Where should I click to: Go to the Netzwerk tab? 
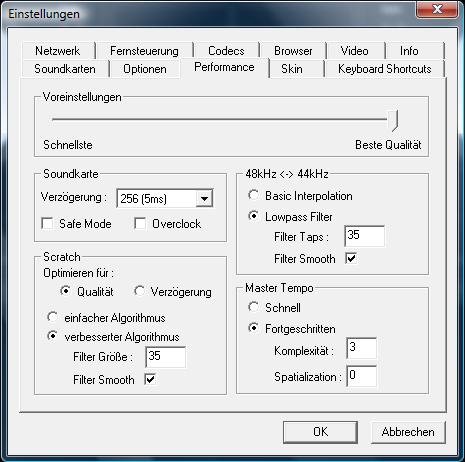[x=58, y=51]
